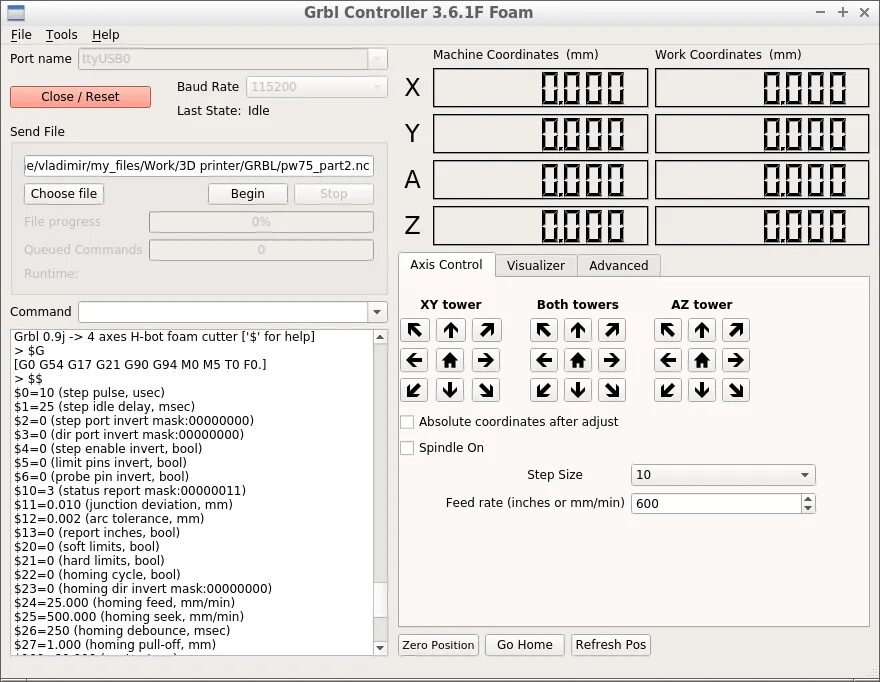This screenshot has width=880, height=682.
Task: Jog XY tower diagonally down-right
Action: [486, 390]
